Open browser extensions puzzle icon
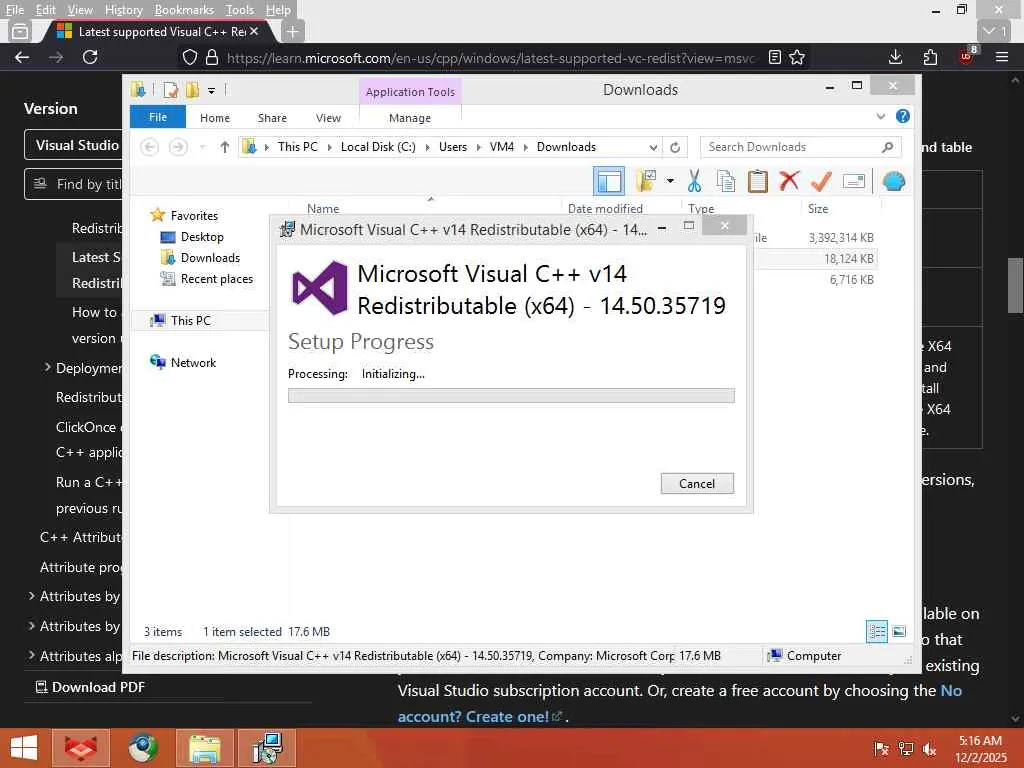1024x768 pixels. (931, 57)
